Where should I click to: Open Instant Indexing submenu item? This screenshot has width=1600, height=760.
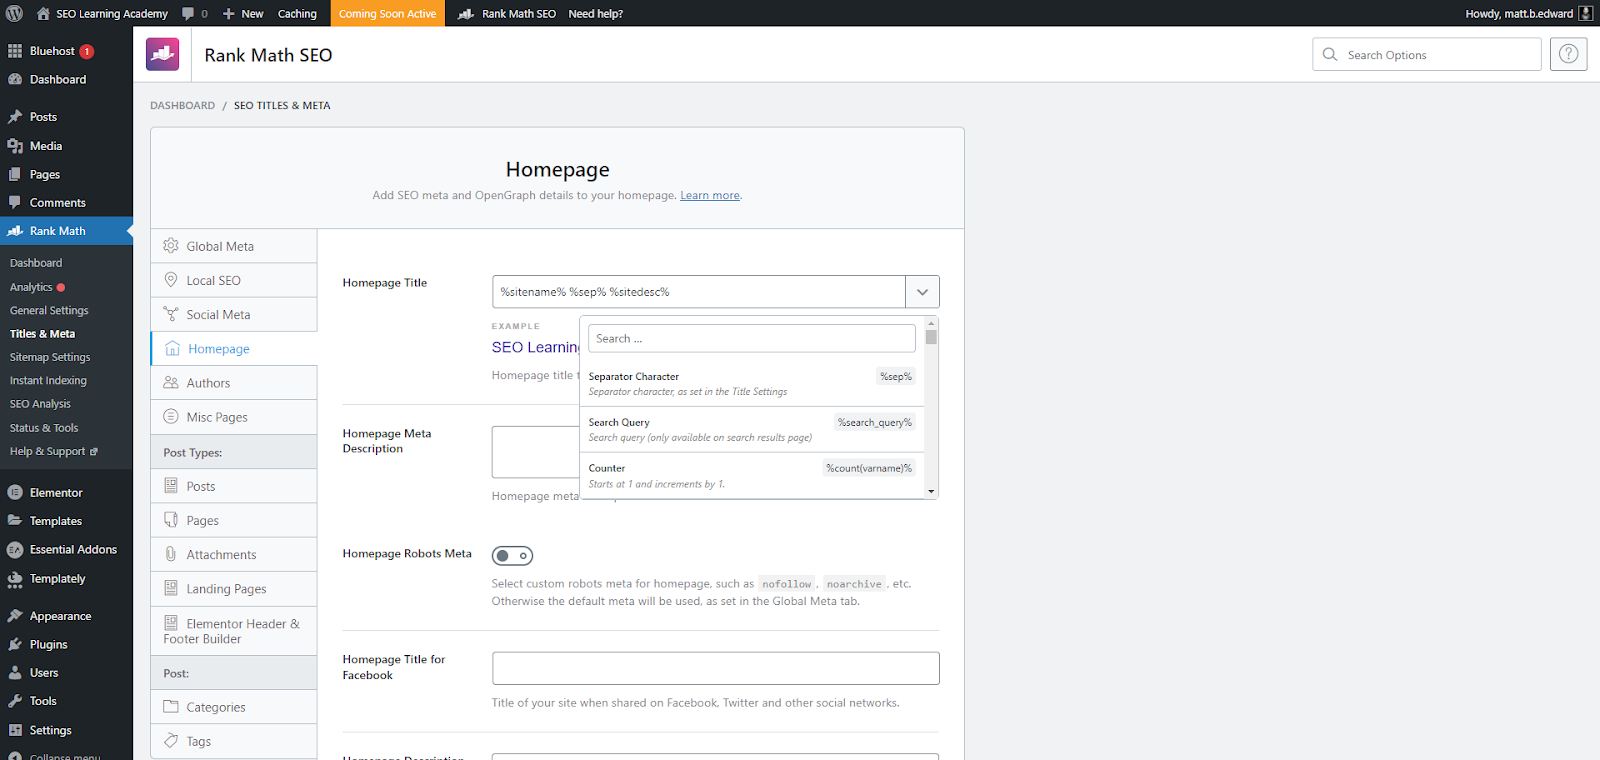click(x=48, y=380)
